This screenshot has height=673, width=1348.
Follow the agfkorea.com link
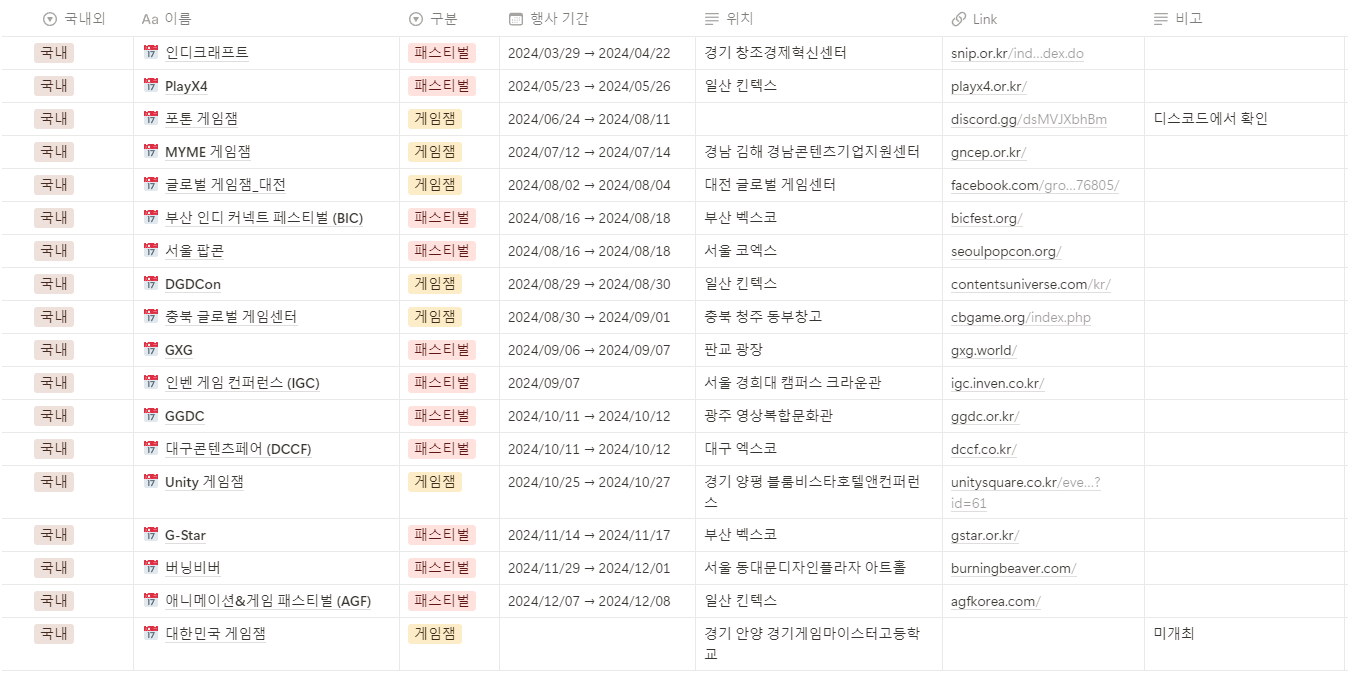(996, 601)
